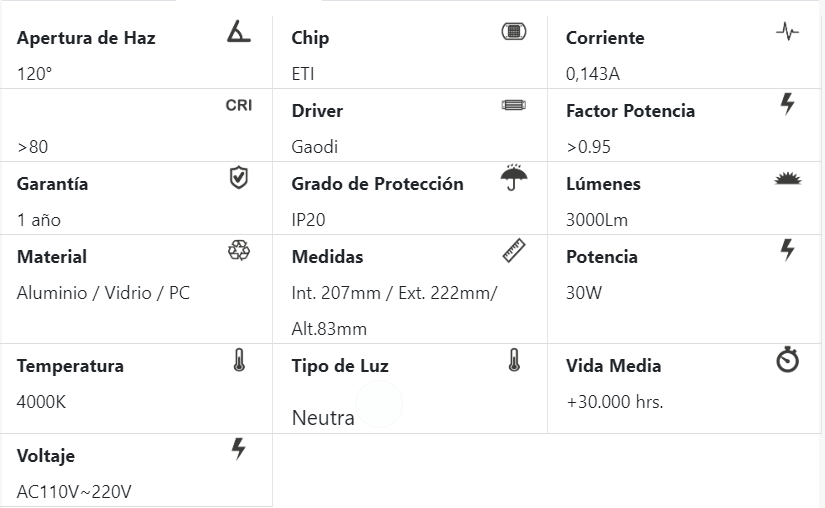Click the Neutra light type value
Screen dimensions: 825x508
coord(323,417)
